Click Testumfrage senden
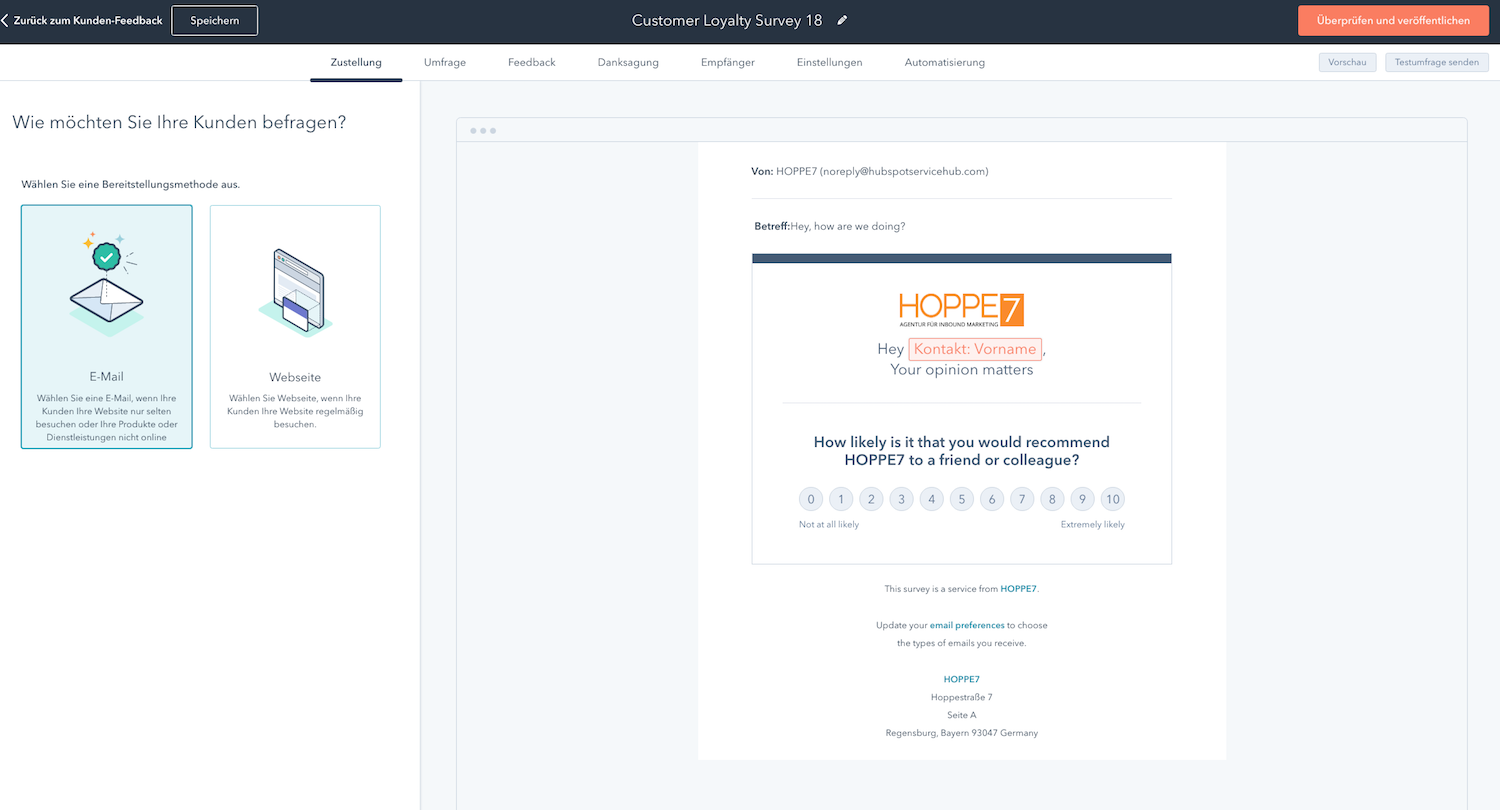1500x810 pixels. [x=1437, y=62]
